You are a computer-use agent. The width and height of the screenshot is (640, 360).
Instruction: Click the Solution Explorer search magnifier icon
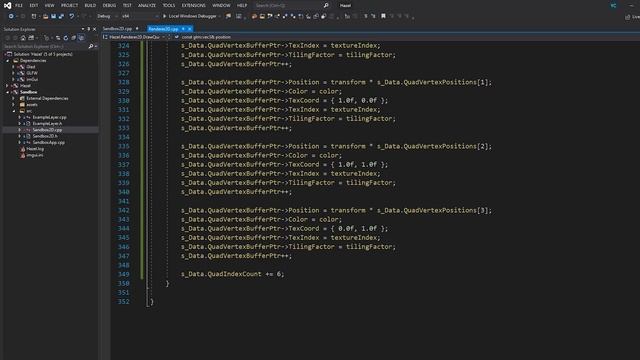tap(91, 47)
